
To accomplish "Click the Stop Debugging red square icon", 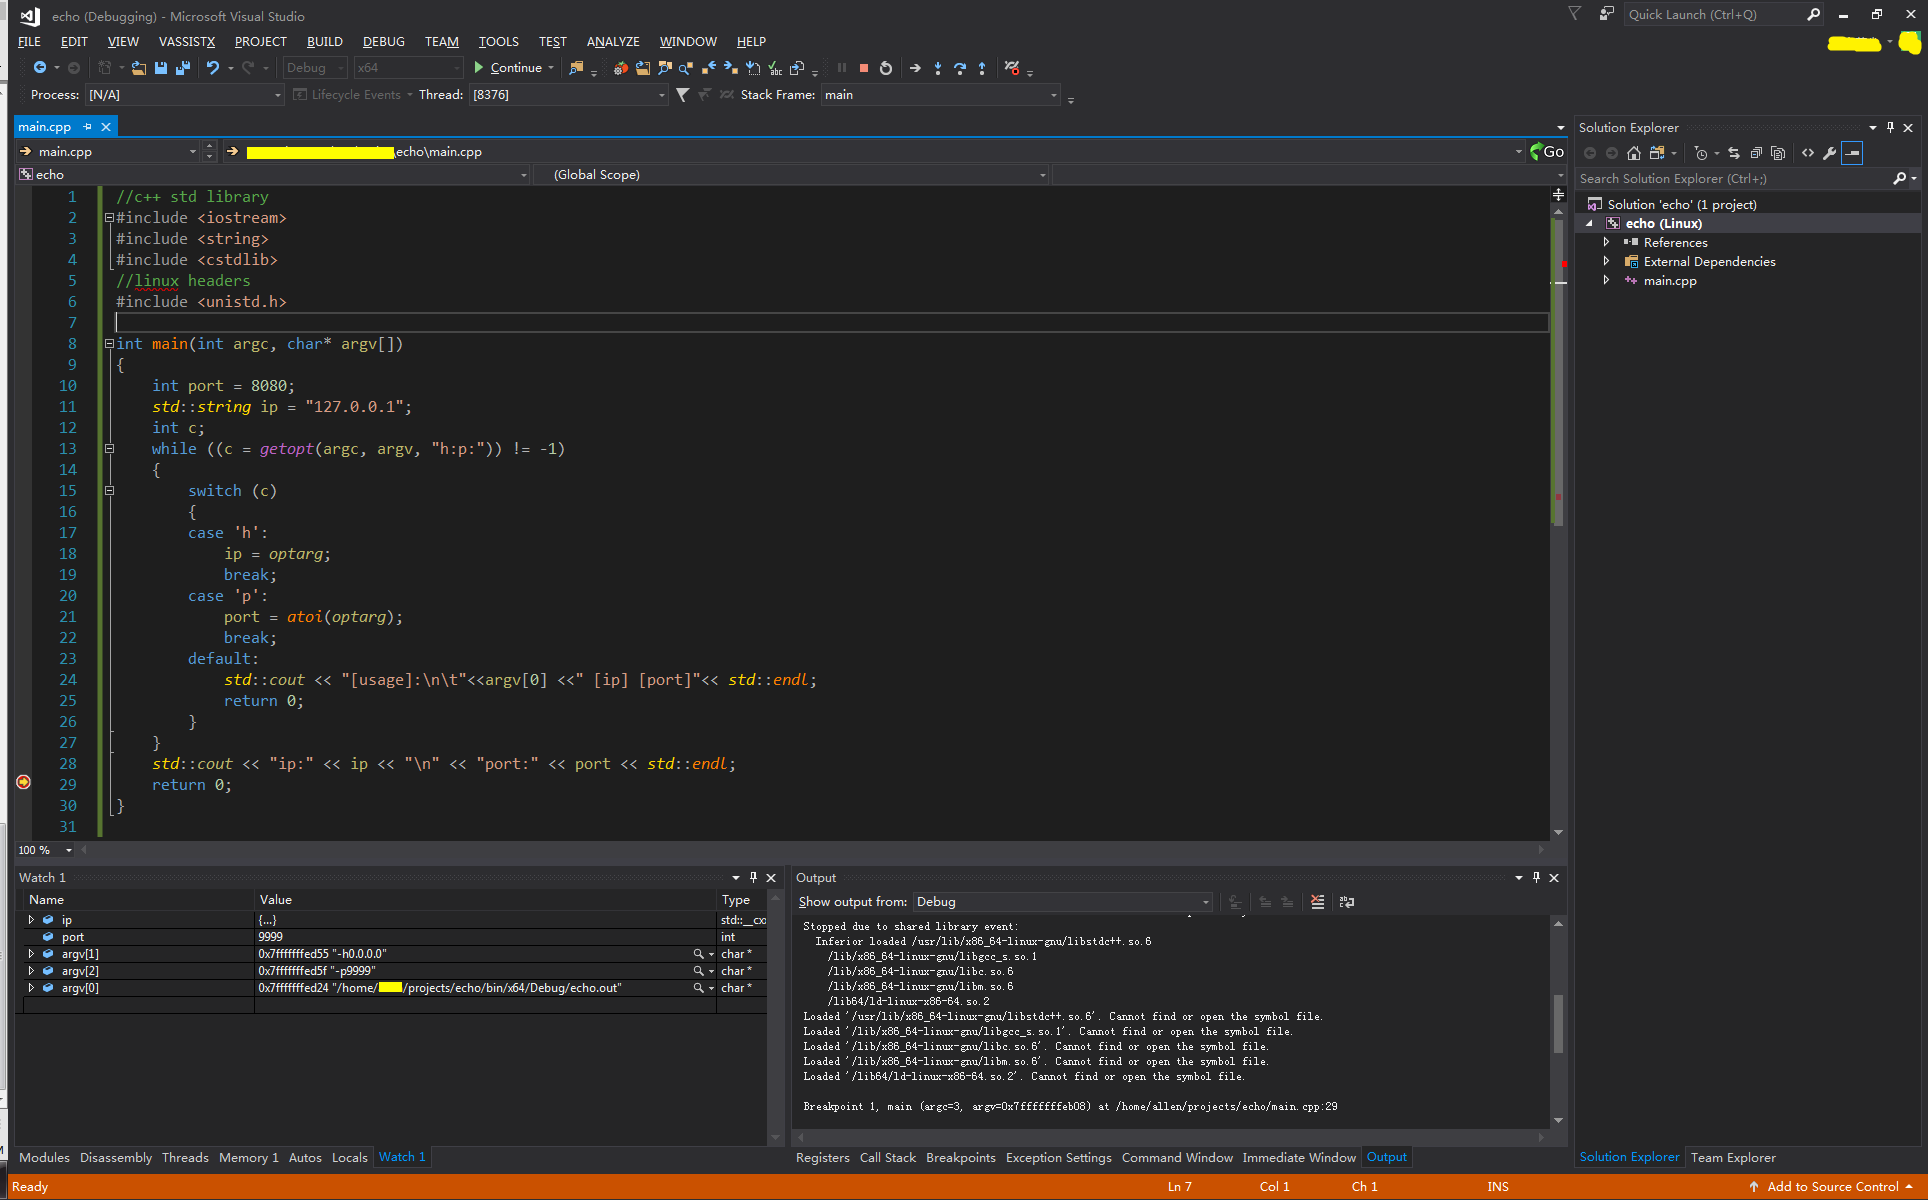I will click(x=862, y=69).
